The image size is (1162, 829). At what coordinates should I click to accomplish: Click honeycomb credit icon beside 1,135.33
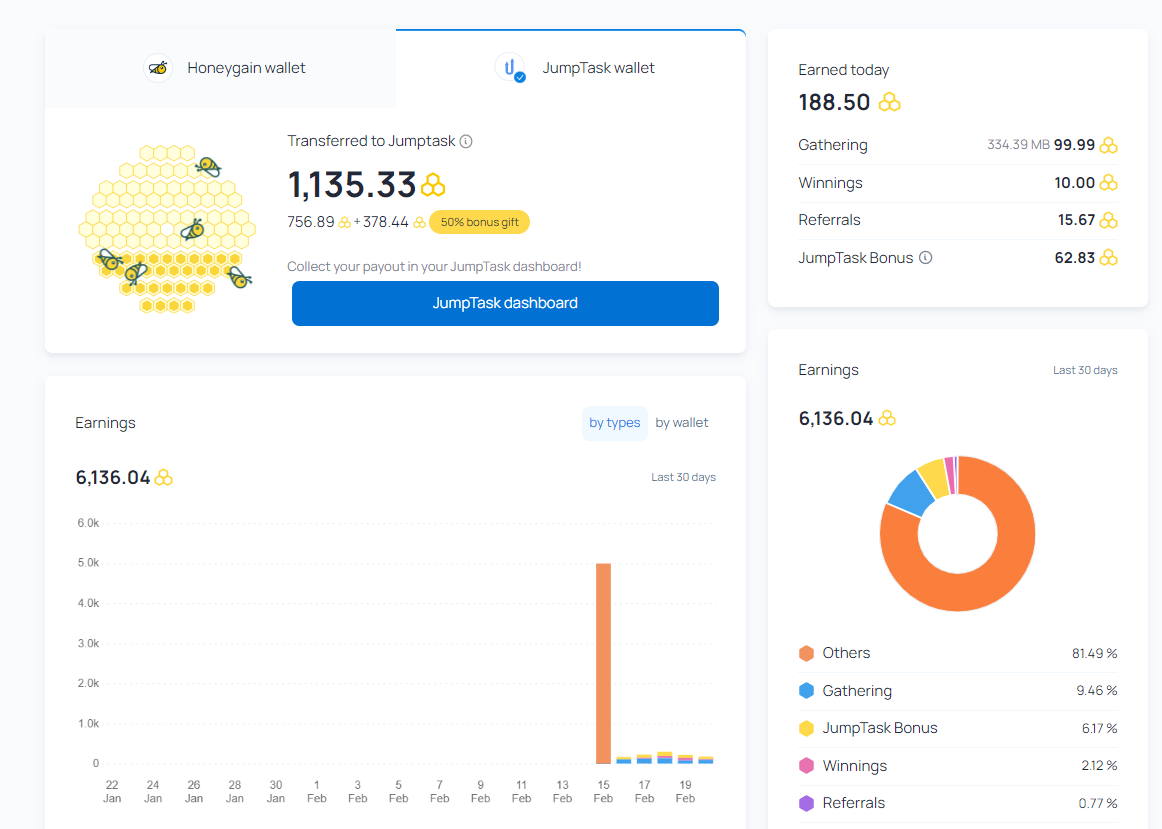[x=433, y=185]
